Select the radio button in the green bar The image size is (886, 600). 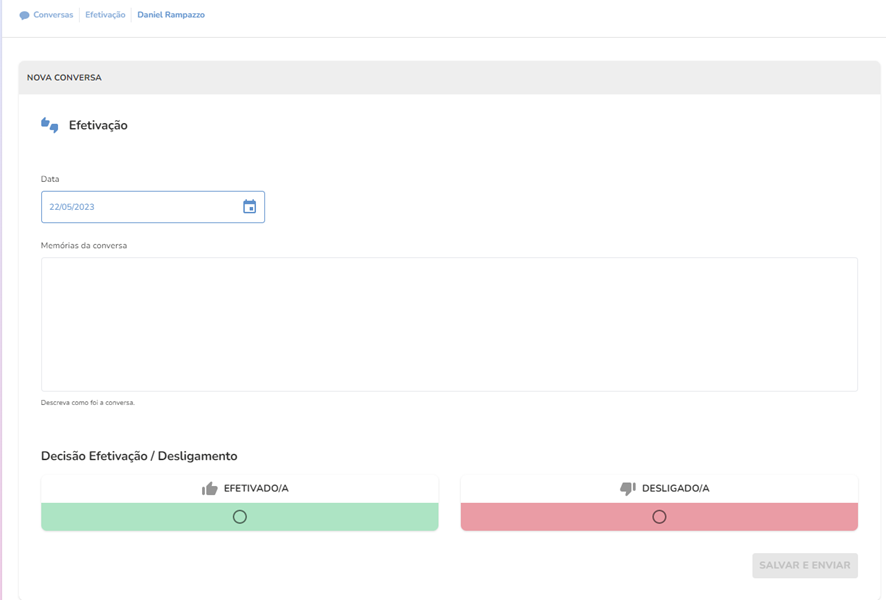240,517
